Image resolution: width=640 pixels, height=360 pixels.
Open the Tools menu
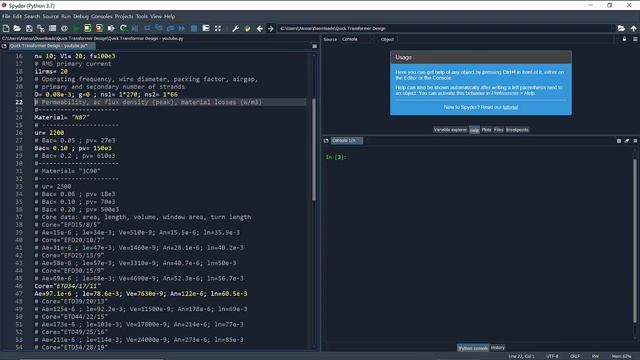[142, 16]
